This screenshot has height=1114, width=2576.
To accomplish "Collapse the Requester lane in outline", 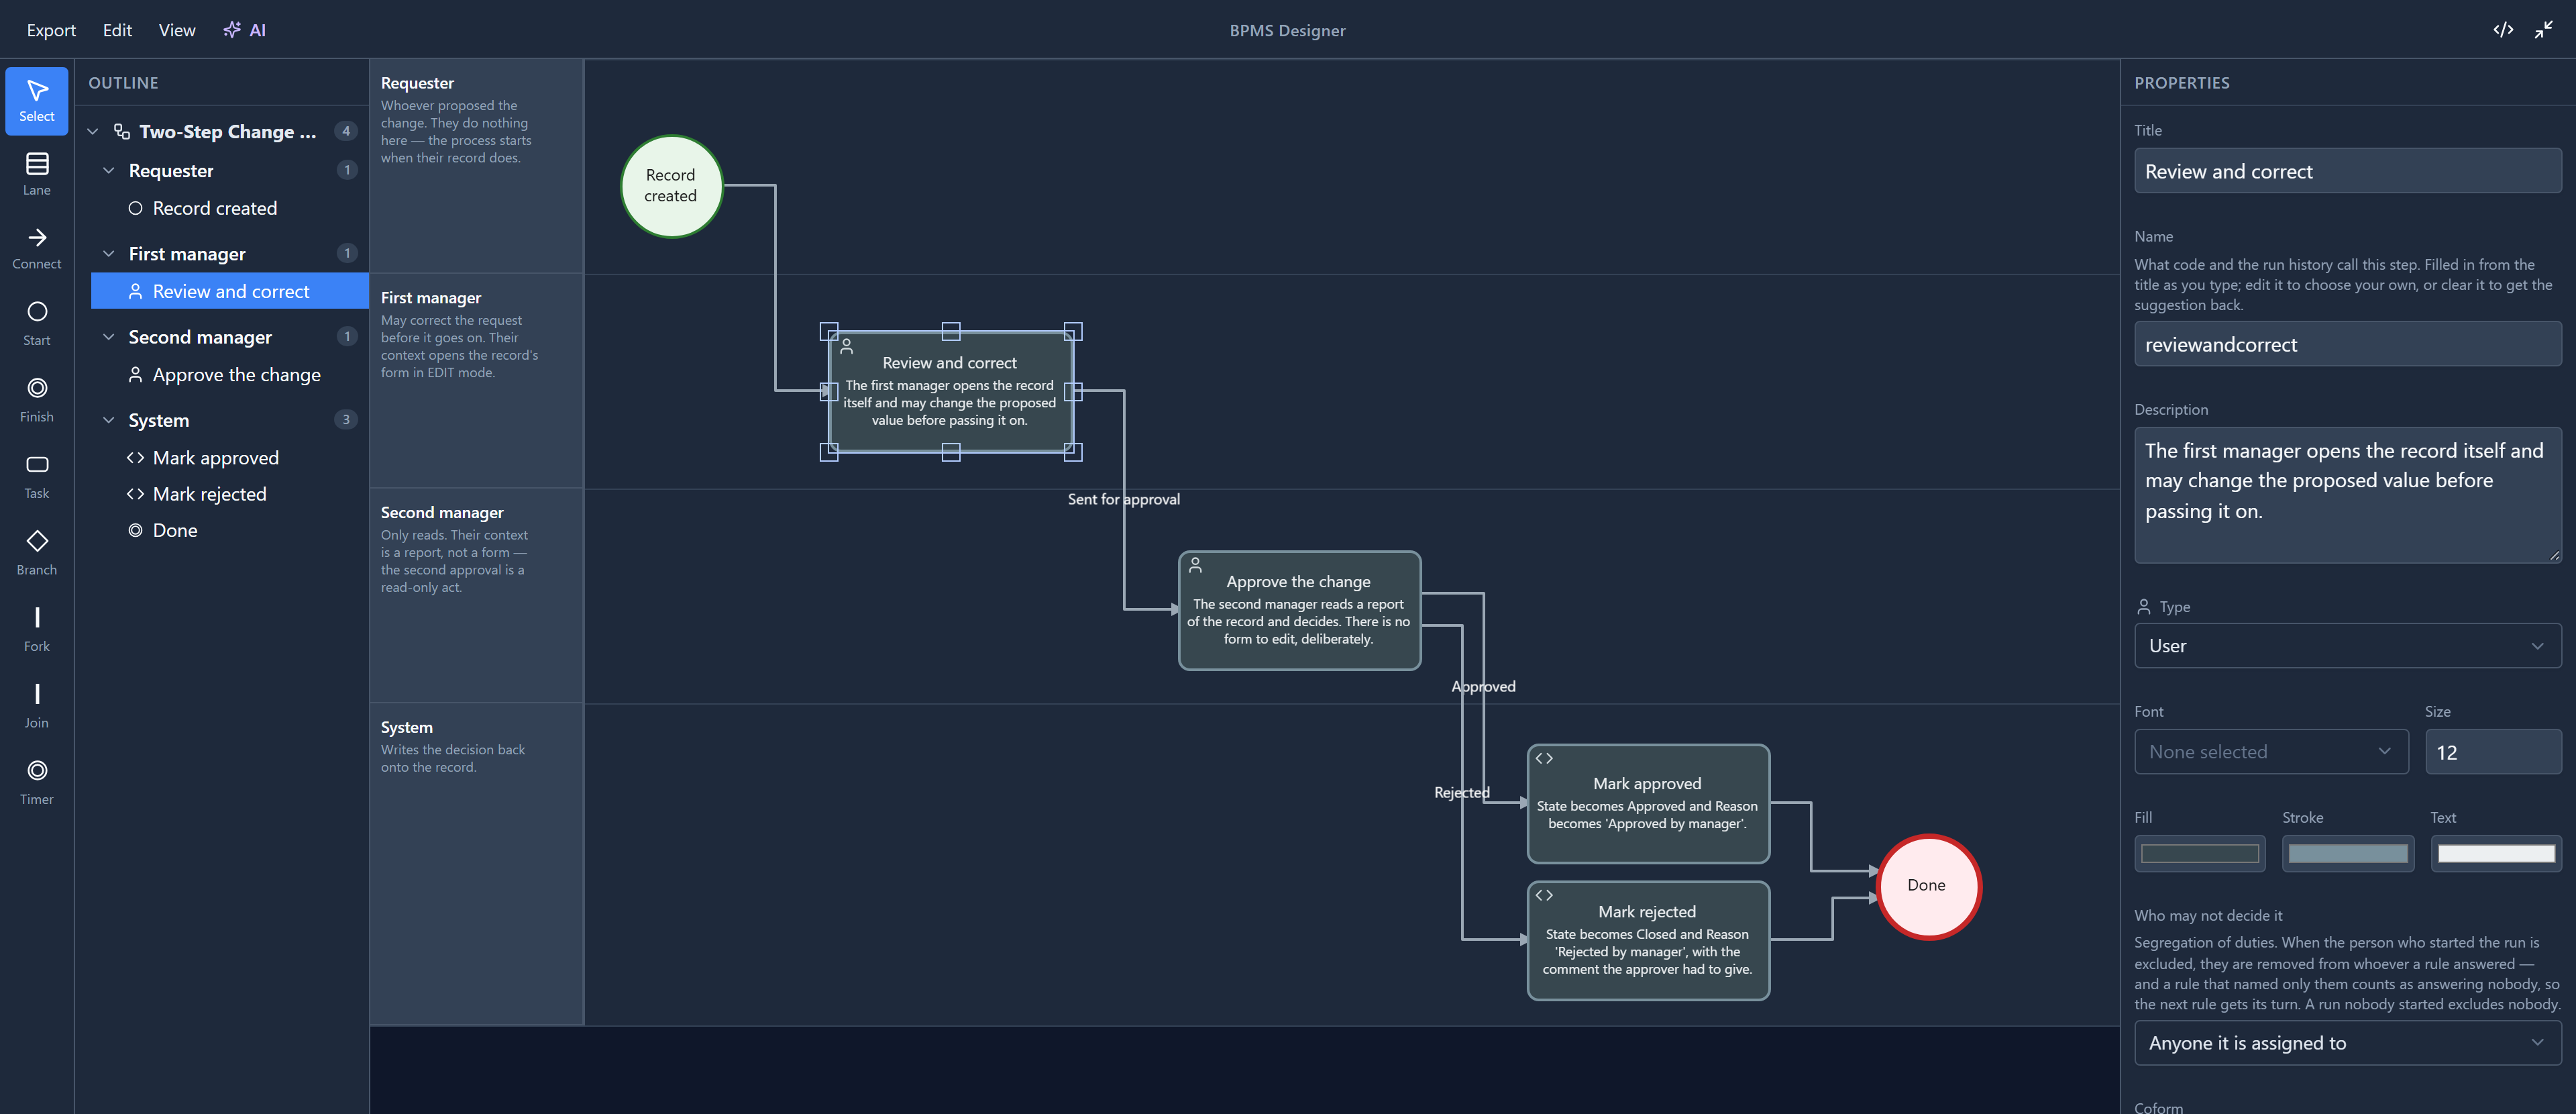I will (109, 171).
